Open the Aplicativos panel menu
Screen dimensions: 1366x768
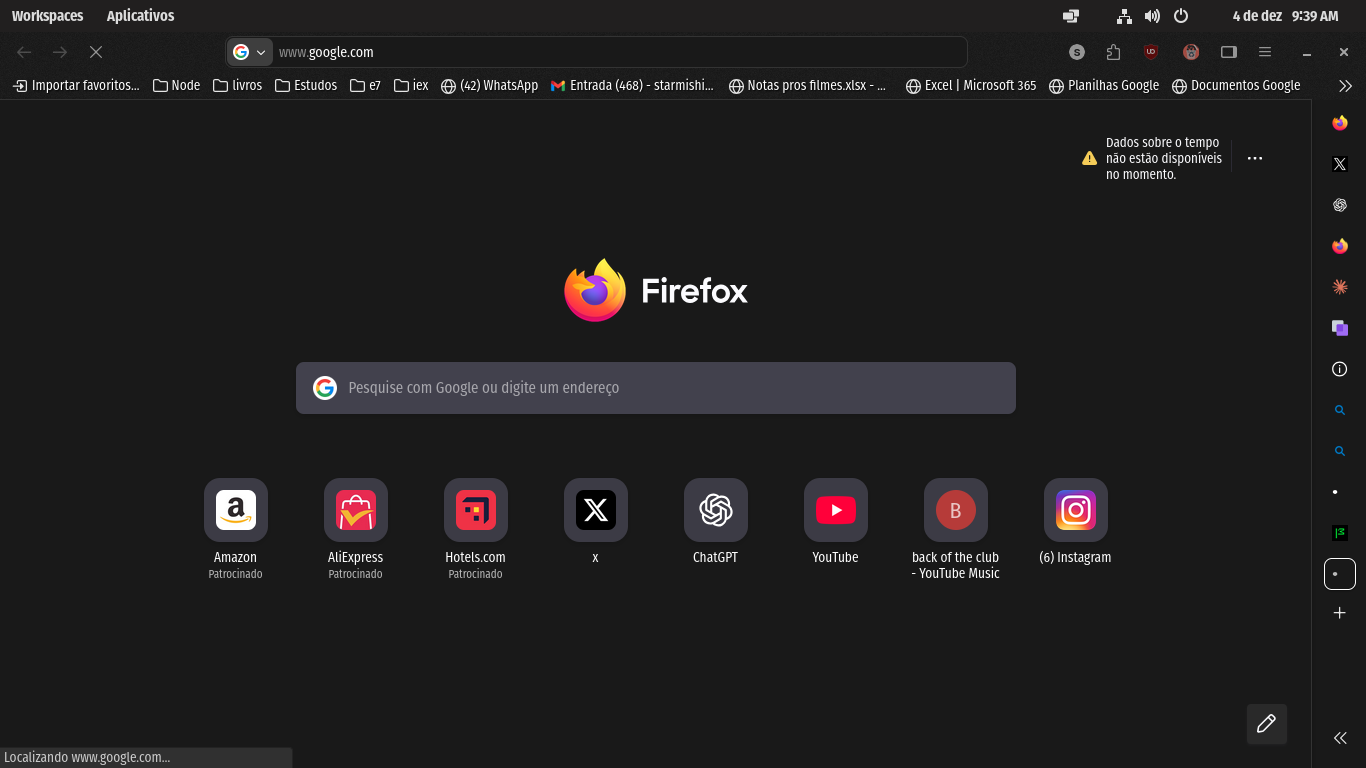[x=141, y=16]
